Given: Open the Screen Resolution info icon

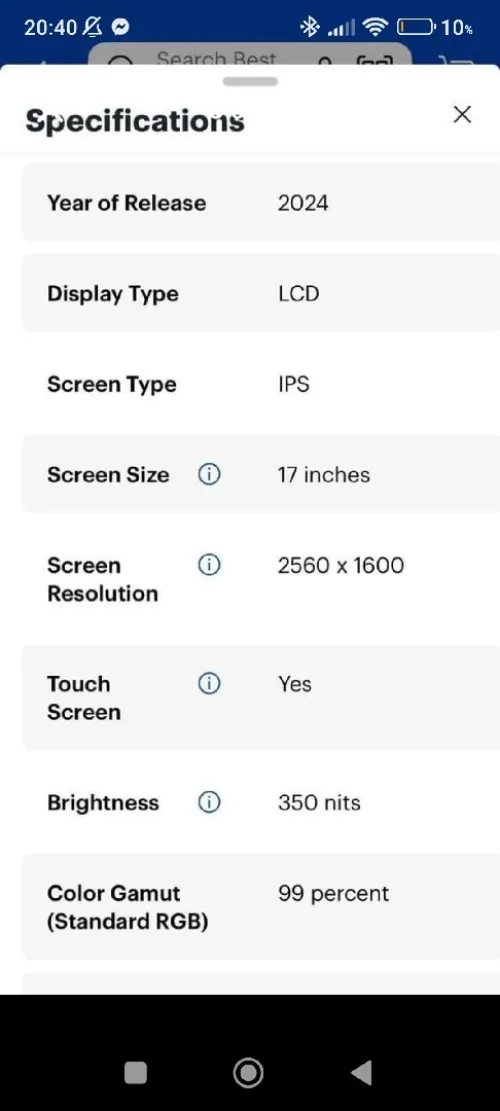Looking at the screenshot, I should point(209,565).
